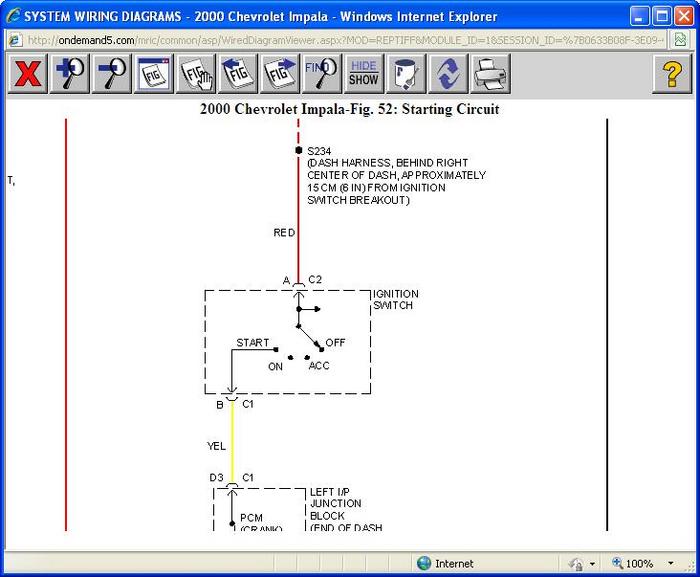
Task: Zoom in with the plus magnifier
Action: click(x=70, y=74)
